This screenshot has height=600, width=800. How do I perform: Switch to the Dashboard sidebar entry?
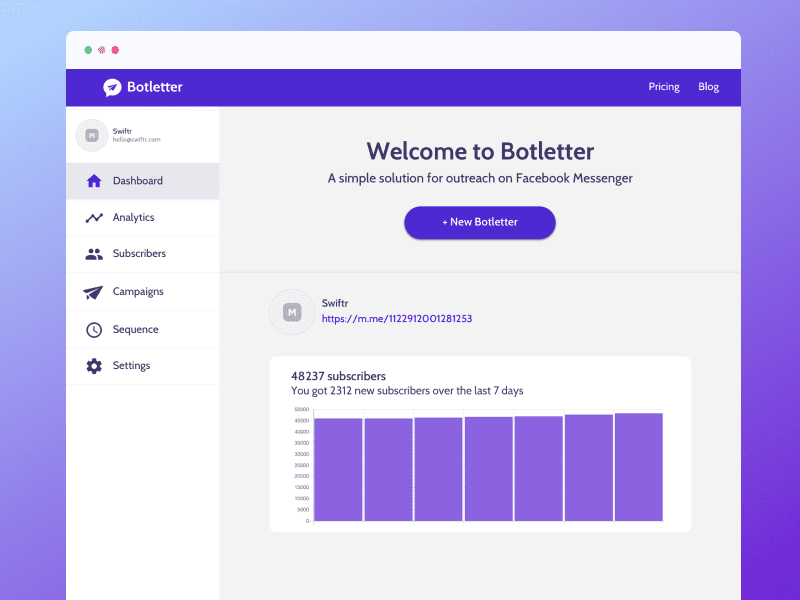(x=137, y=181)
